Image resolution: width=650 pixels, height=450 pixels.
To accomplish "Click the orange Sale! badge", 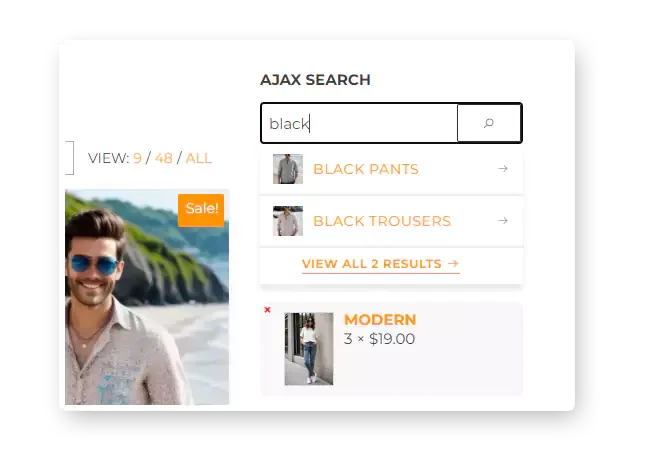I will point(201,210).
